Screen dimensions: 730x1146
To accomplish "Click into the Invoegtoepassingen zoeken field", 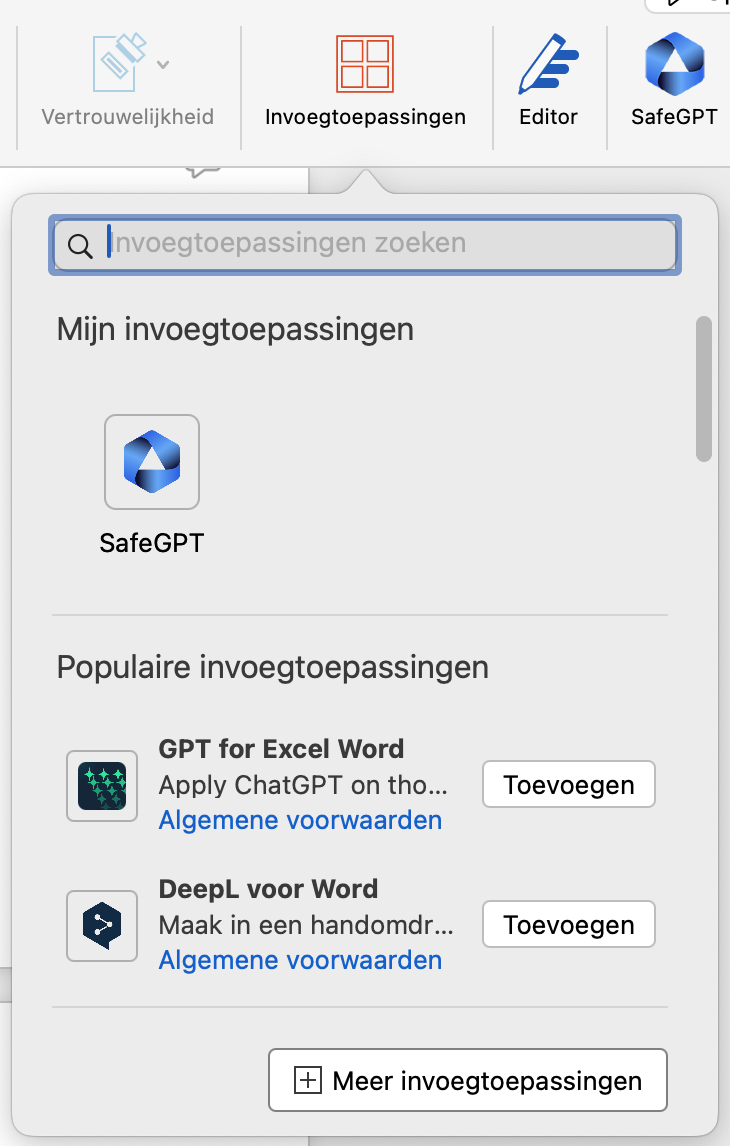I will pos(365,245).
